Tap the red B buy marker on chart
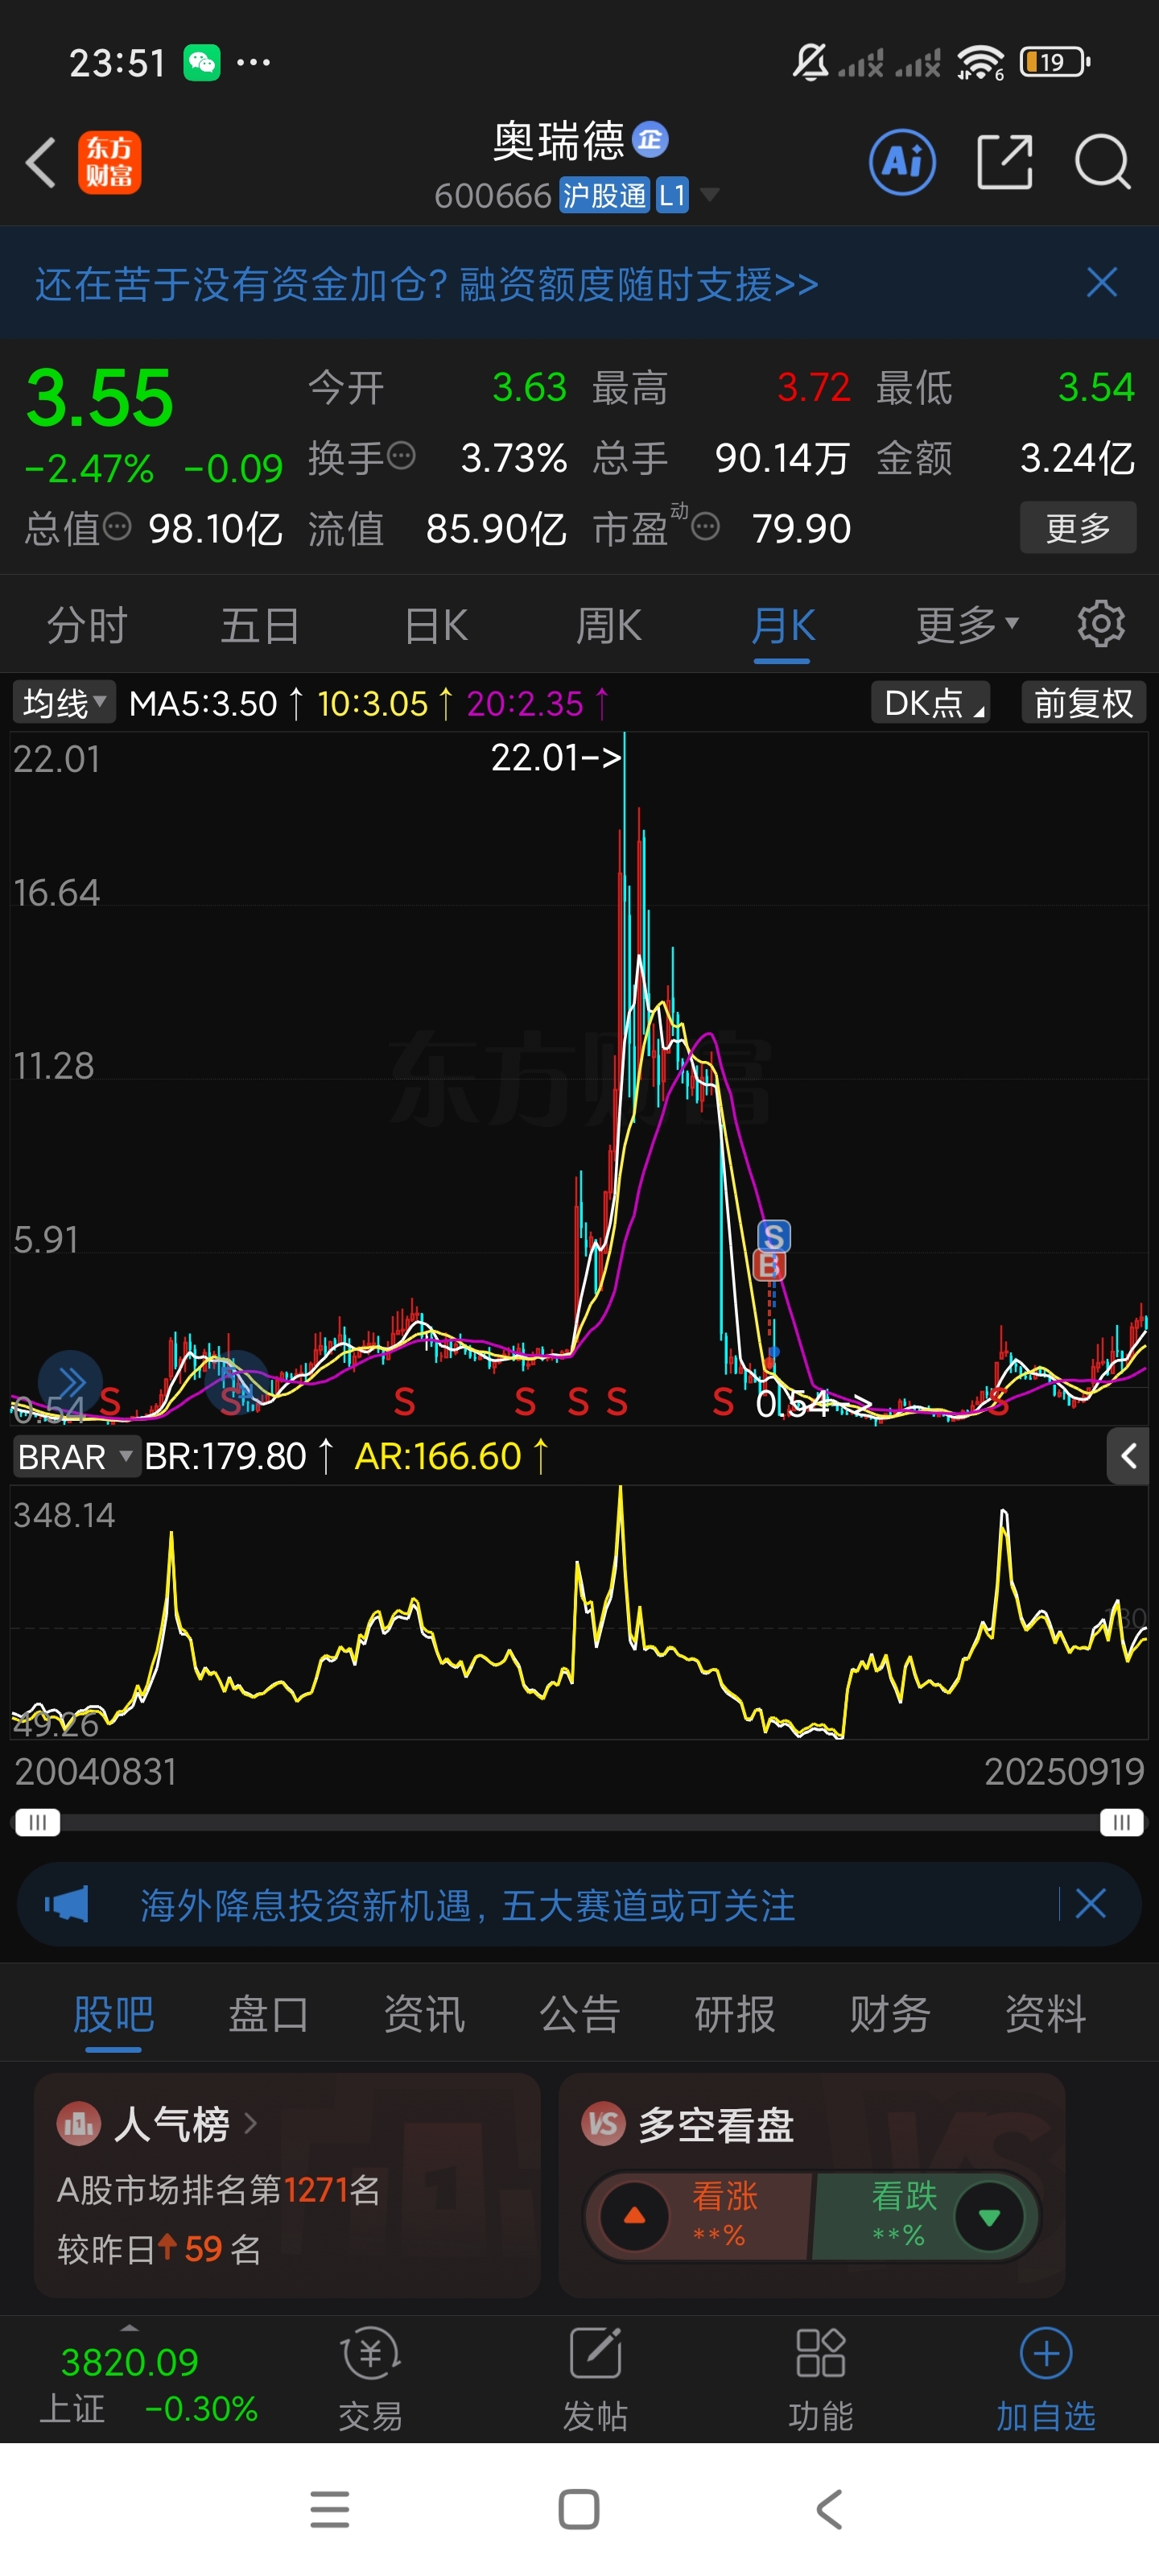The width and height of the screenshot is (1159, 2576). click(x=768, y=1266)
